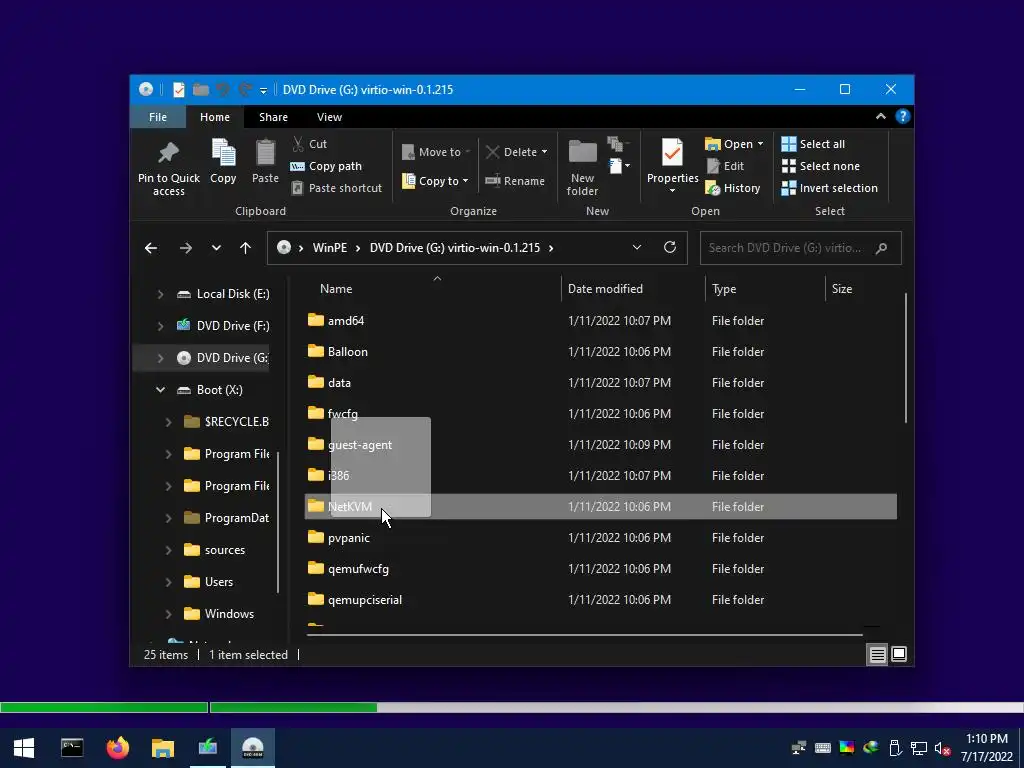
Task: Launch Firefox from the taskbar
Action: pyautogui.click(x=118, y=748)
